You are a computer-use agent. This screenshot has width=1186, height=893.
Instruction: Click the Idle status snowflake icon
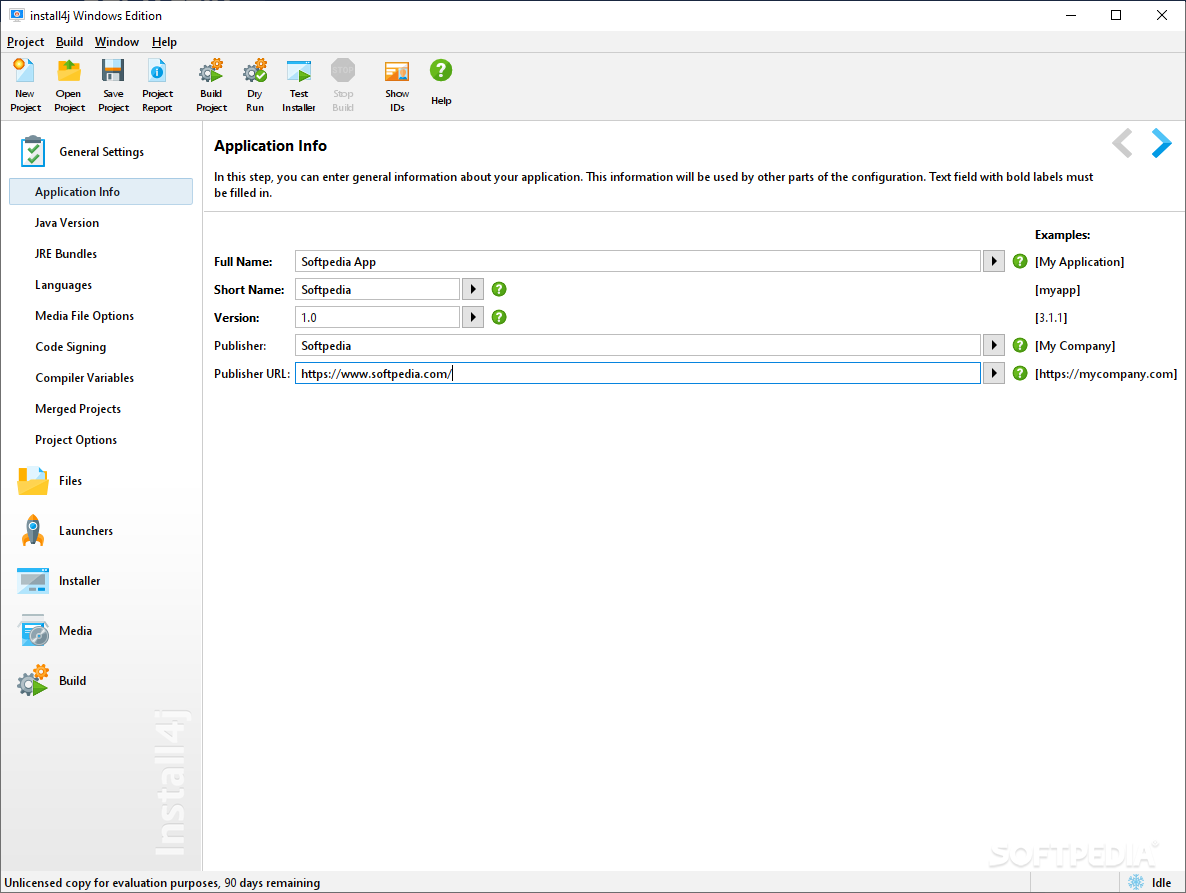1136,882
